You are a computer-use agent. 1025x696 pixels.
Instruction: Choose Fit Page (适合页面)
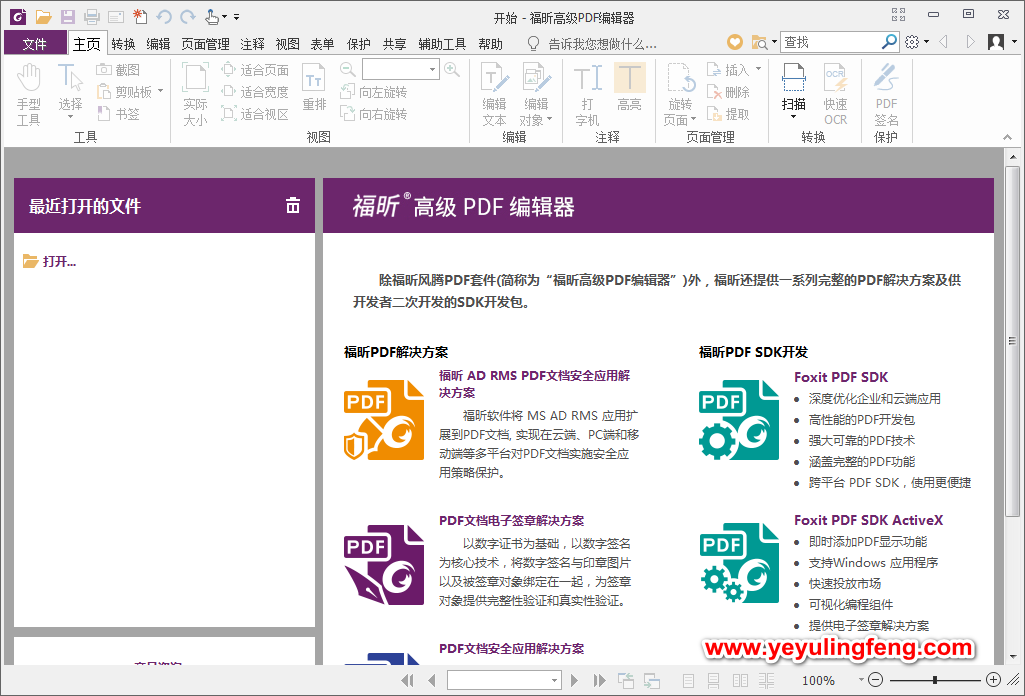click(x=255, y=70)
